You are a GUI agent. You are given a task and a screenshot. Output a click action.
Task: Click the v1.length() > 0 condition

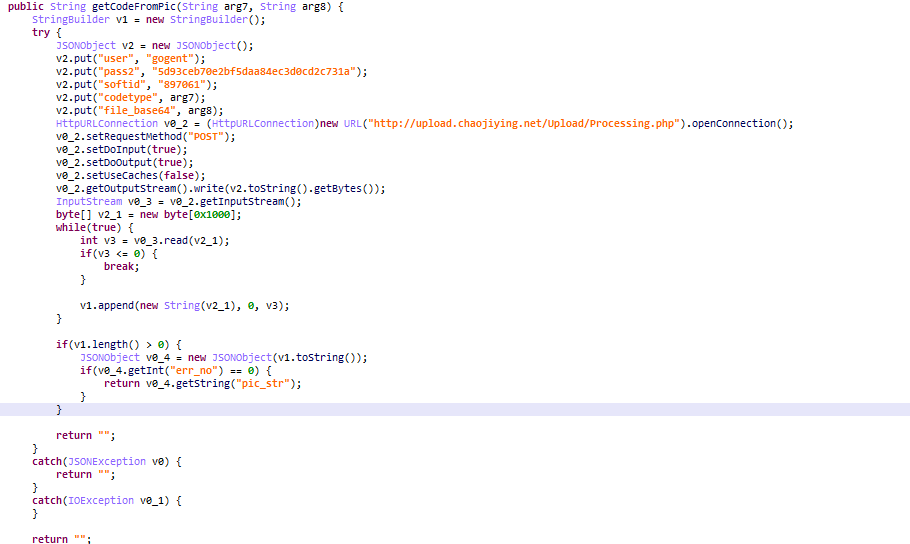tap(119, 344)
